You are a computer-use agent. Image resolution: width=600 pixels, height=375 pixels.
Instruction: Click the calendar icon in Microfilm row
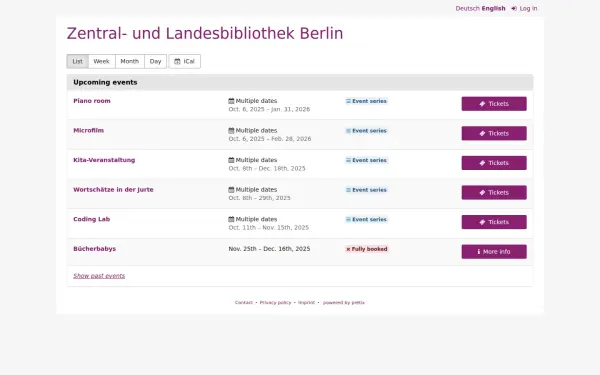click(231, 130)
